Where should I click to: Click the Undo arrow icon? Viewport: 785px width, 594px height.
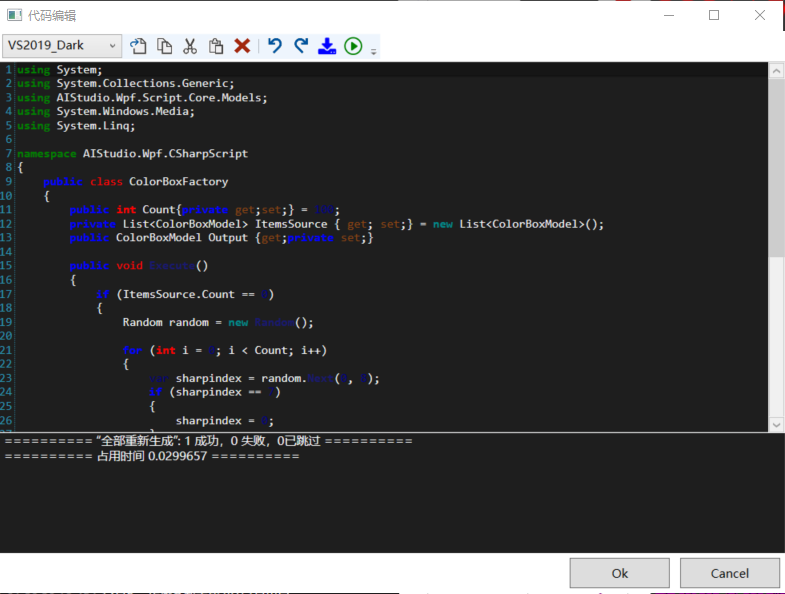(275, 46)
